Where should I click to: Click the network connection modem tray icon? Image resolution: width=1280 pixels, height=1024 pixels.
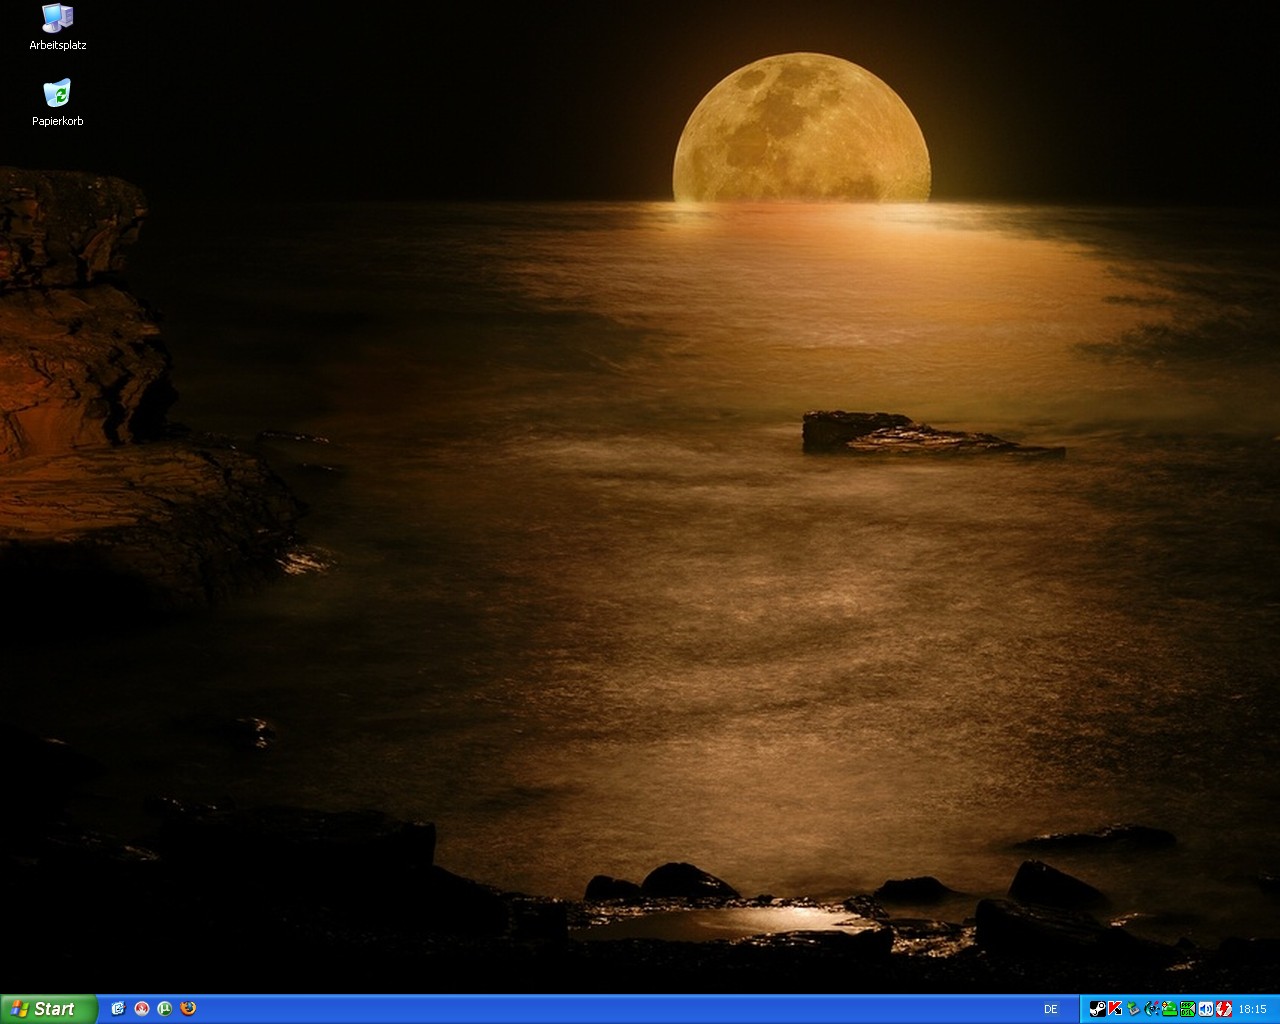coord(1168,1010)
